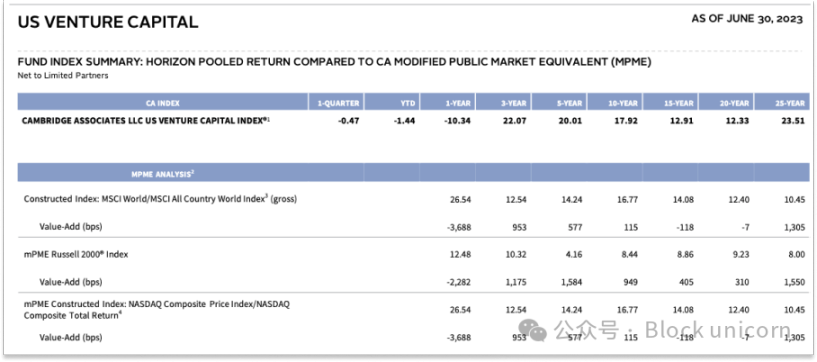Click the MPME ANALYSIS section header
Screen dimensions: 817x362
tap(163, 174)
